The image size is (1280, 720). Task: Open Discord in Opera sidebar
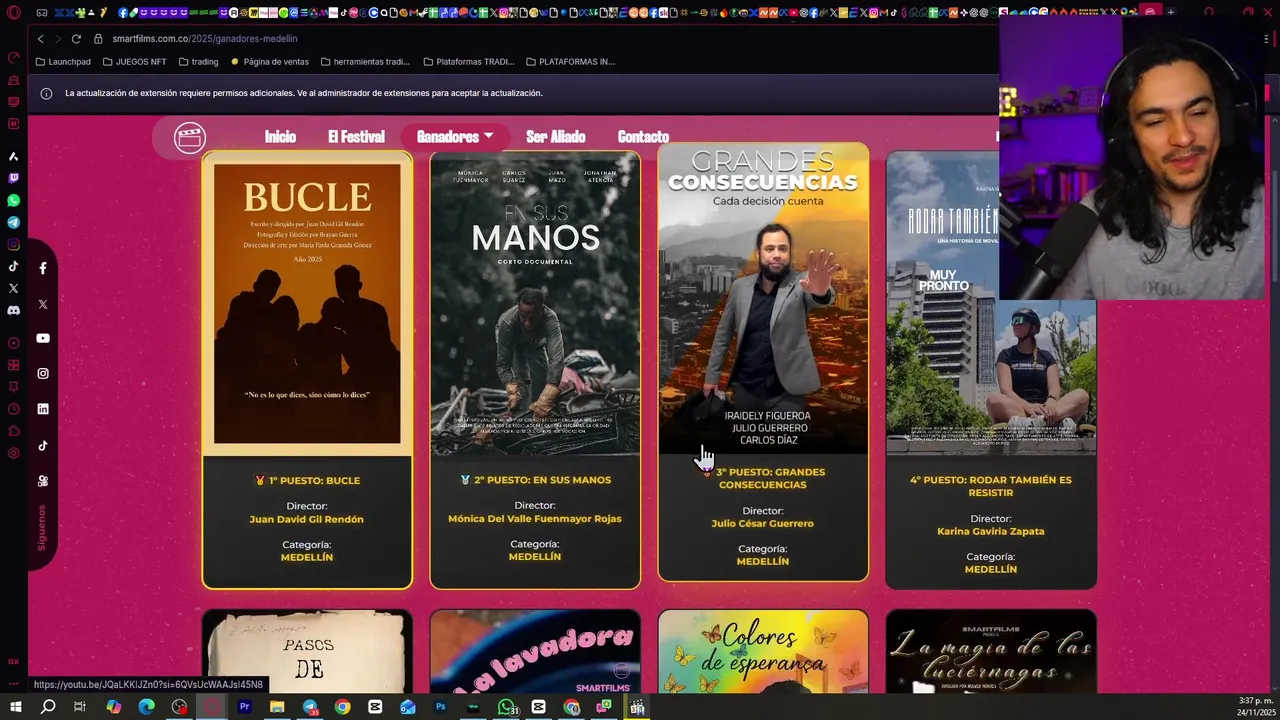[13, 310]
